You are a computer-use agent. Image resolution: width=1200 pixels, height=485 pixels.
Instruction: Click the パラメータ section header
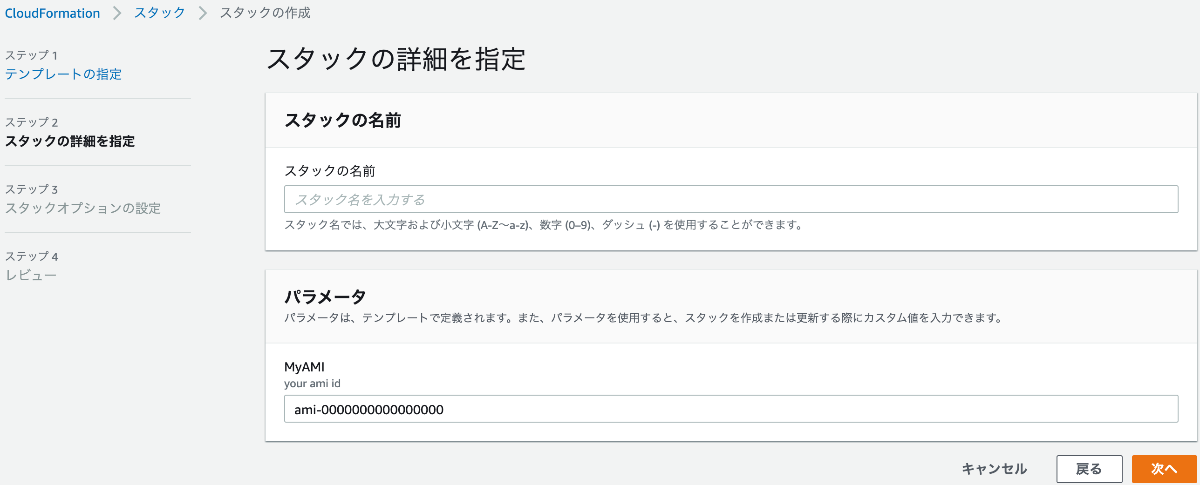(325, 296)
